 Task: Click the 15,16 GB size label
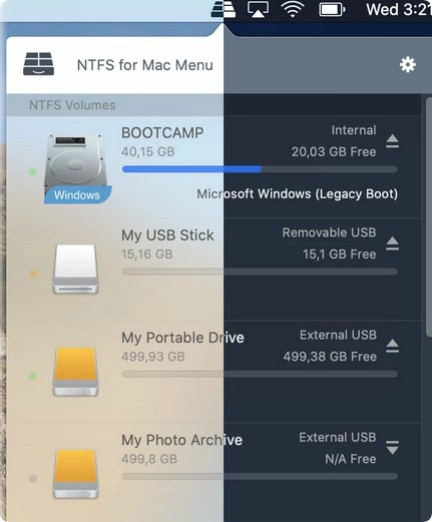click(x=147, y=254)
